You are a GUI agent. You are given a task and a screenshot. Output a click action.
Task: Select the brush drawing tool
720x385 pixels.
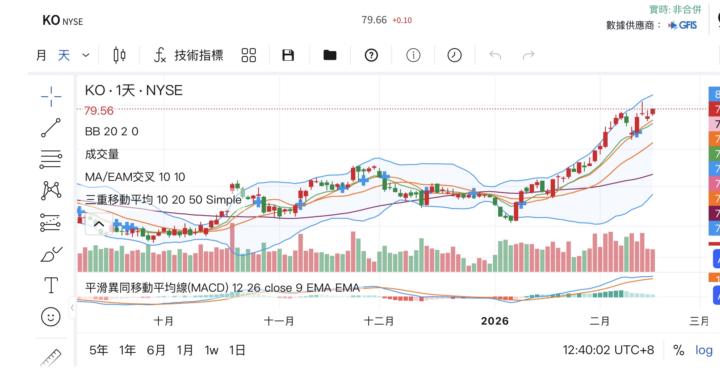click(x=51, y=254)
